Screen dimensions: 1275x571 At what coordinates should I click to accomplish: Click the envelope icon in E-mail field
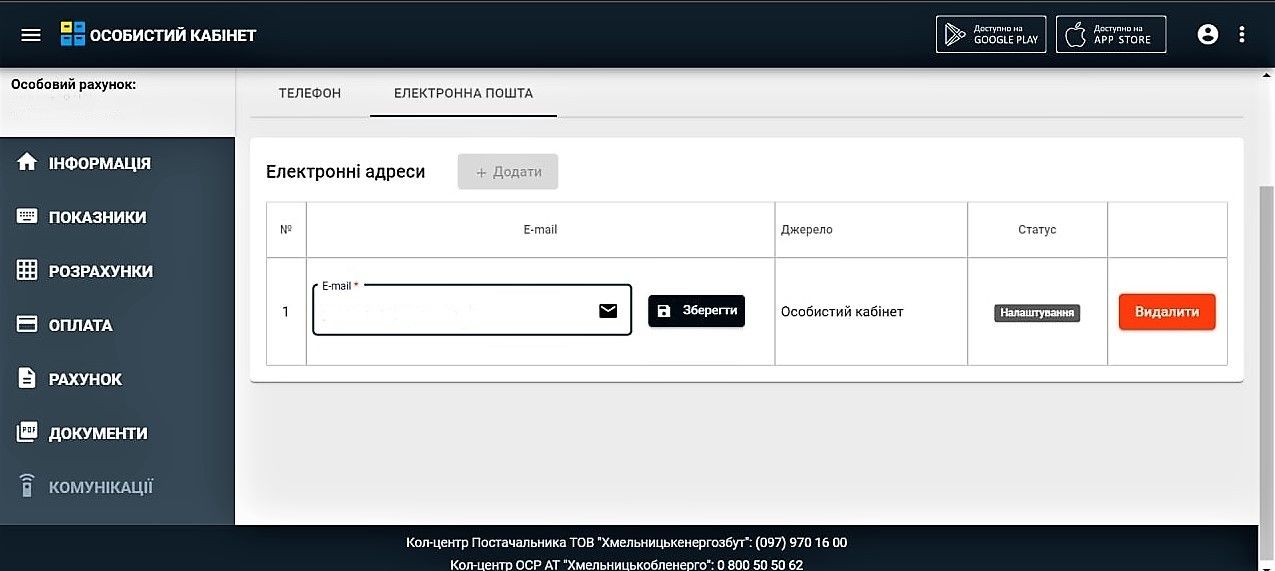coord(608,311)
